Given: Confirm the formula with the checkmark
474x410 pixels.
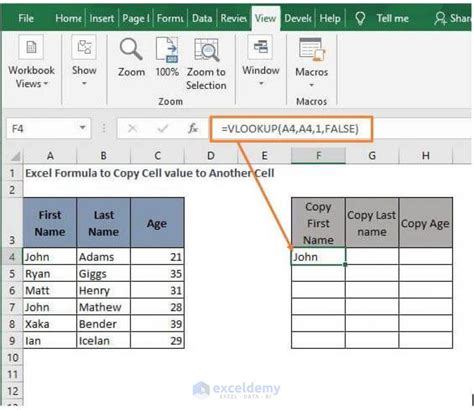Looking at the screenshot, I should [163, 128].
